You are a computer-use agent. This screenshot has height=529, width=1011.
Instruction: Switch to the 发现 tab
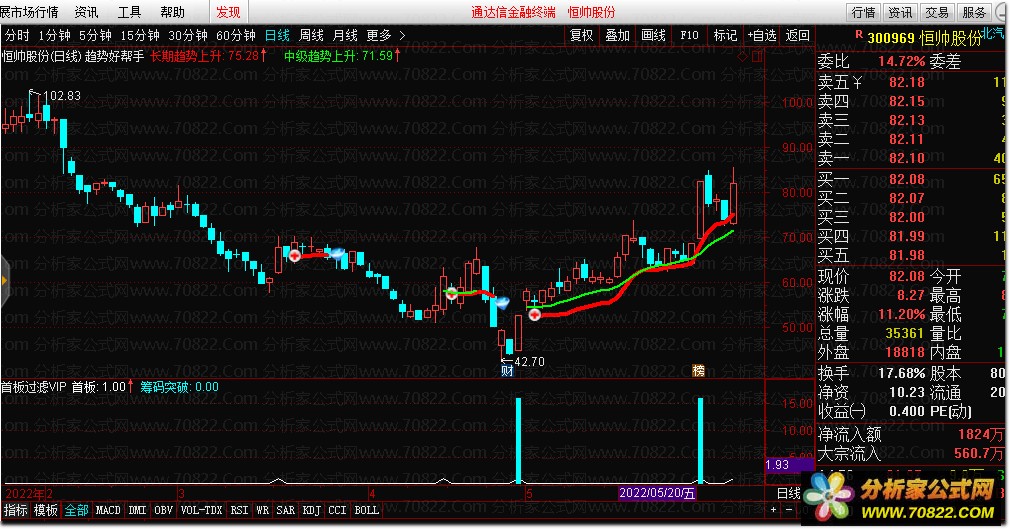[228, 12]
